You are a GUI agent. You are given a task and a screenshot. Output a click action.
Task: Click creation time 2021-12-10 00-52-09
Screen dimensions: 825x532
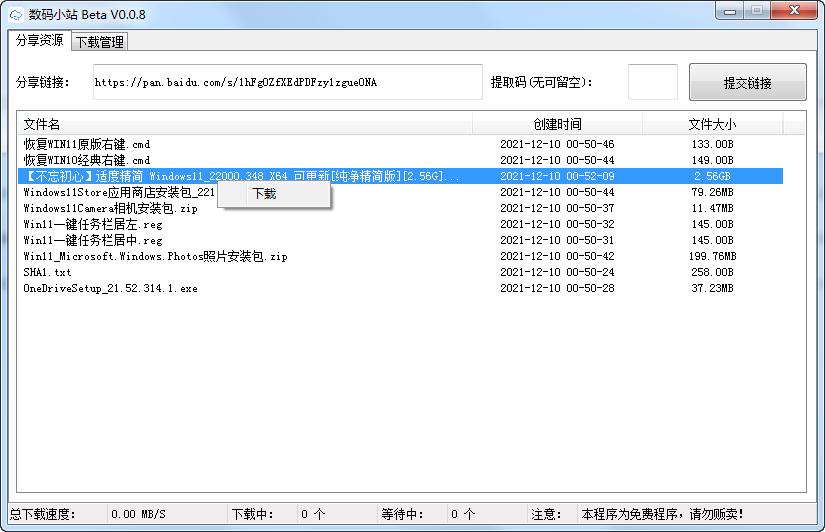pyautogui.click(x=557, y=176)
